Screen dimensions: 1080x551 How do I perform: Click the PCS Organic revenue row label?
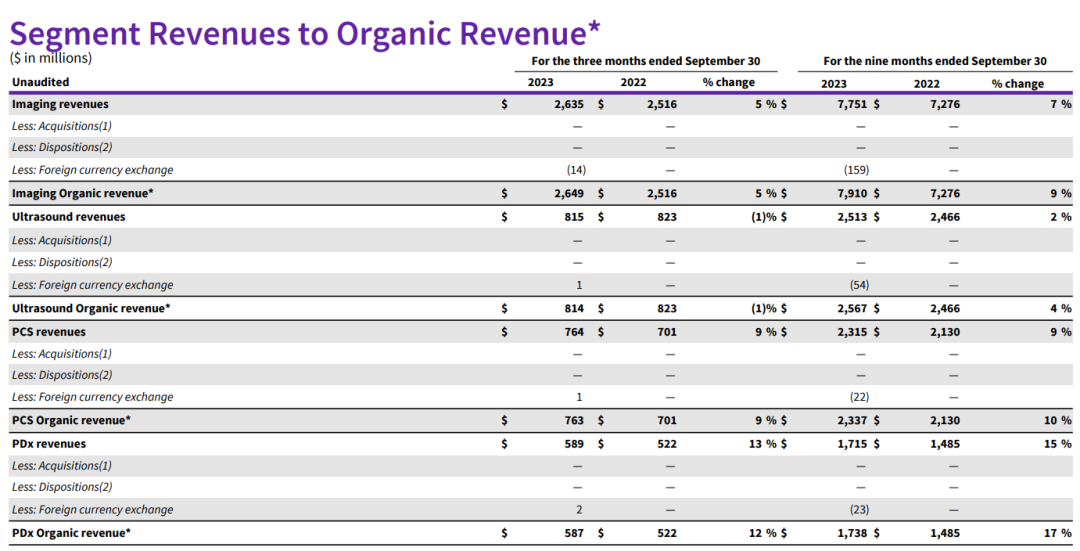pyautogui.click(x=71, y=420)
